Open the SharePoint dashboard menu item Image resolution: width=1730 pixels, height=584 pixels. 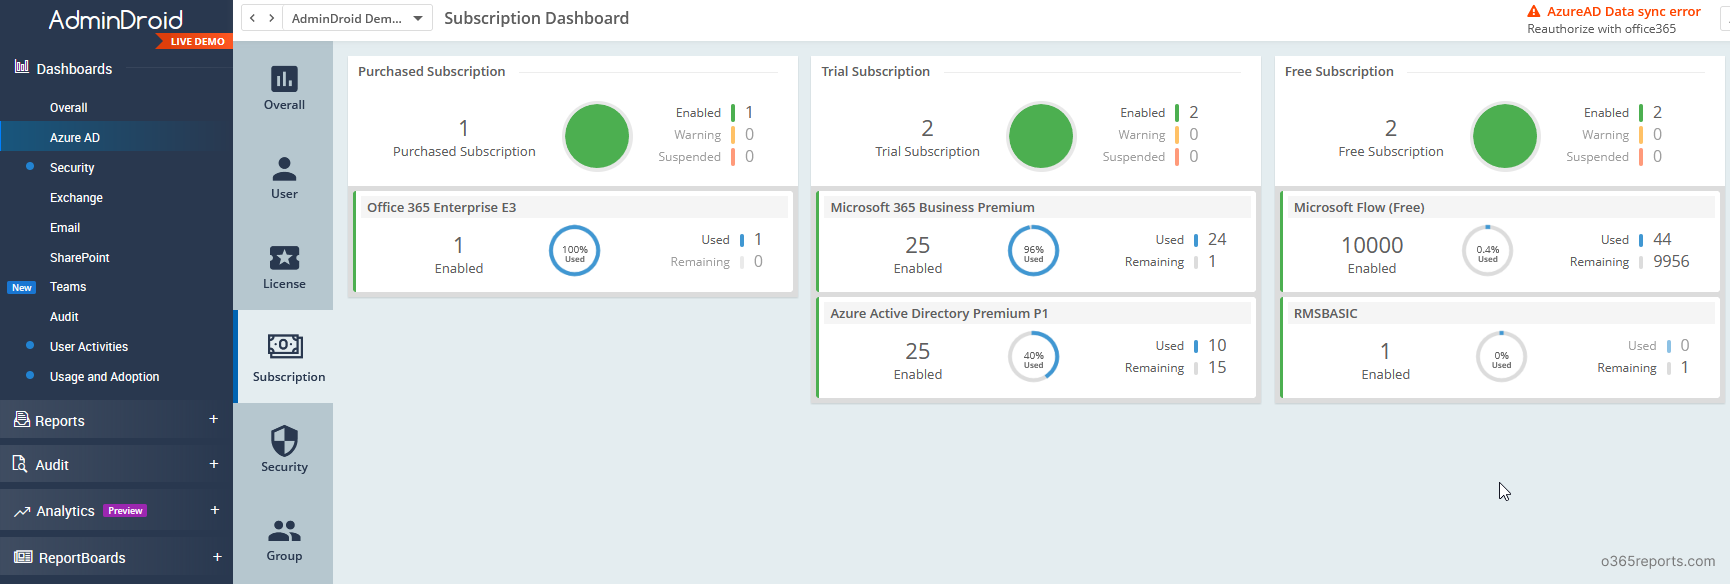(80, 258)
